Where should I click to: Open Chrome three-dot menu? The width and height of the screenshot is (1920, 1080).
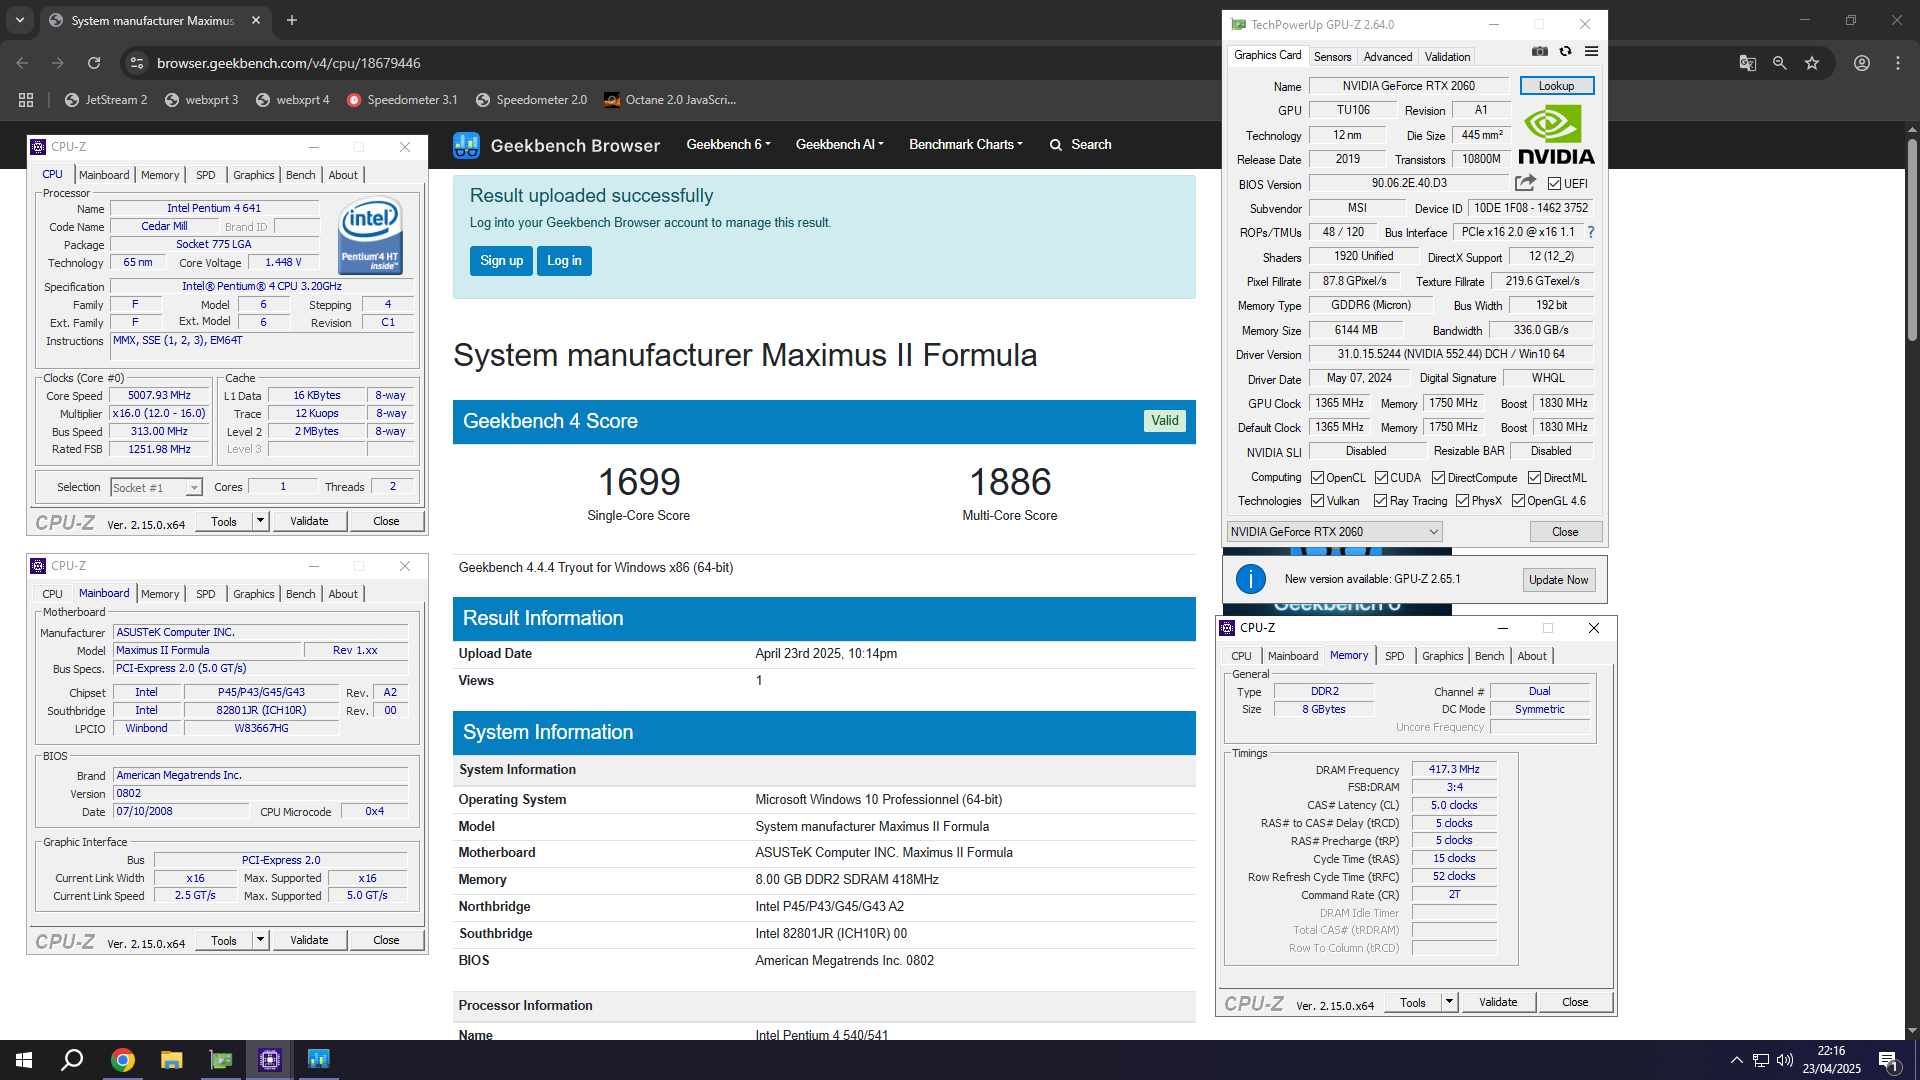pos(1898,63)
